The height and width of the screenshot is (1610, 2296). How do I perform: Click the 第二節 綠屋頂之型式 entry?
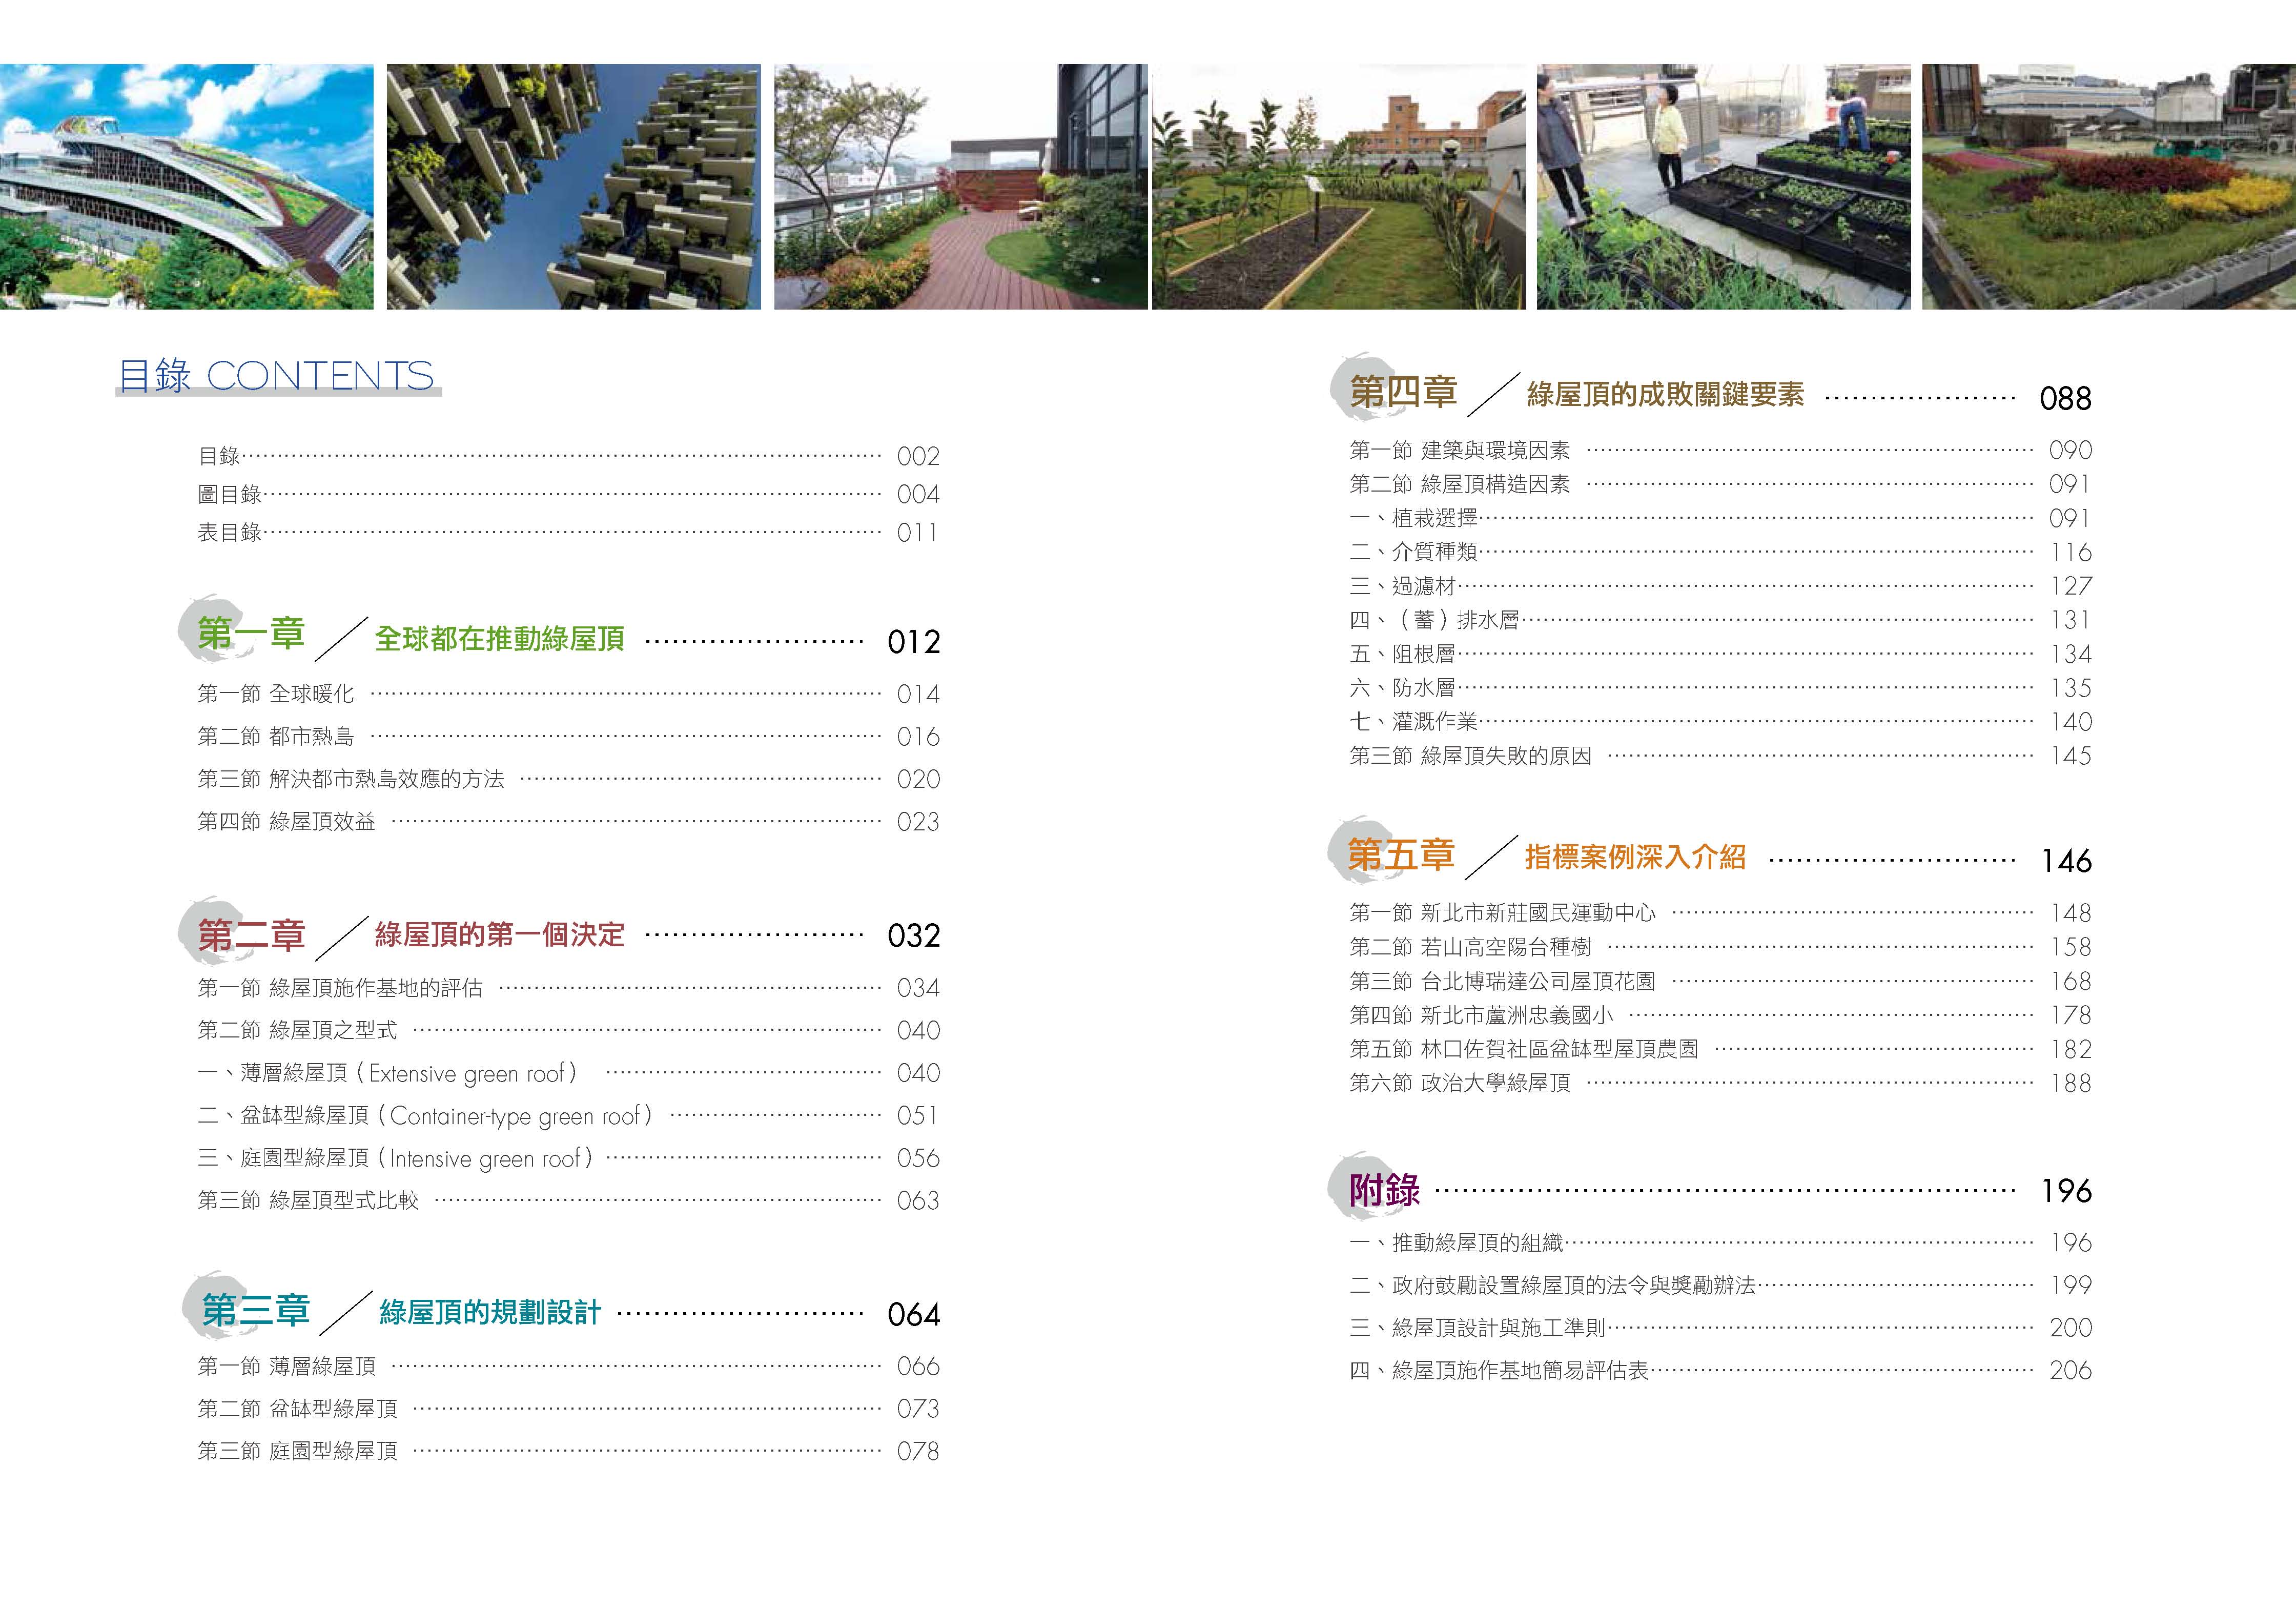tap(568, 1030)
